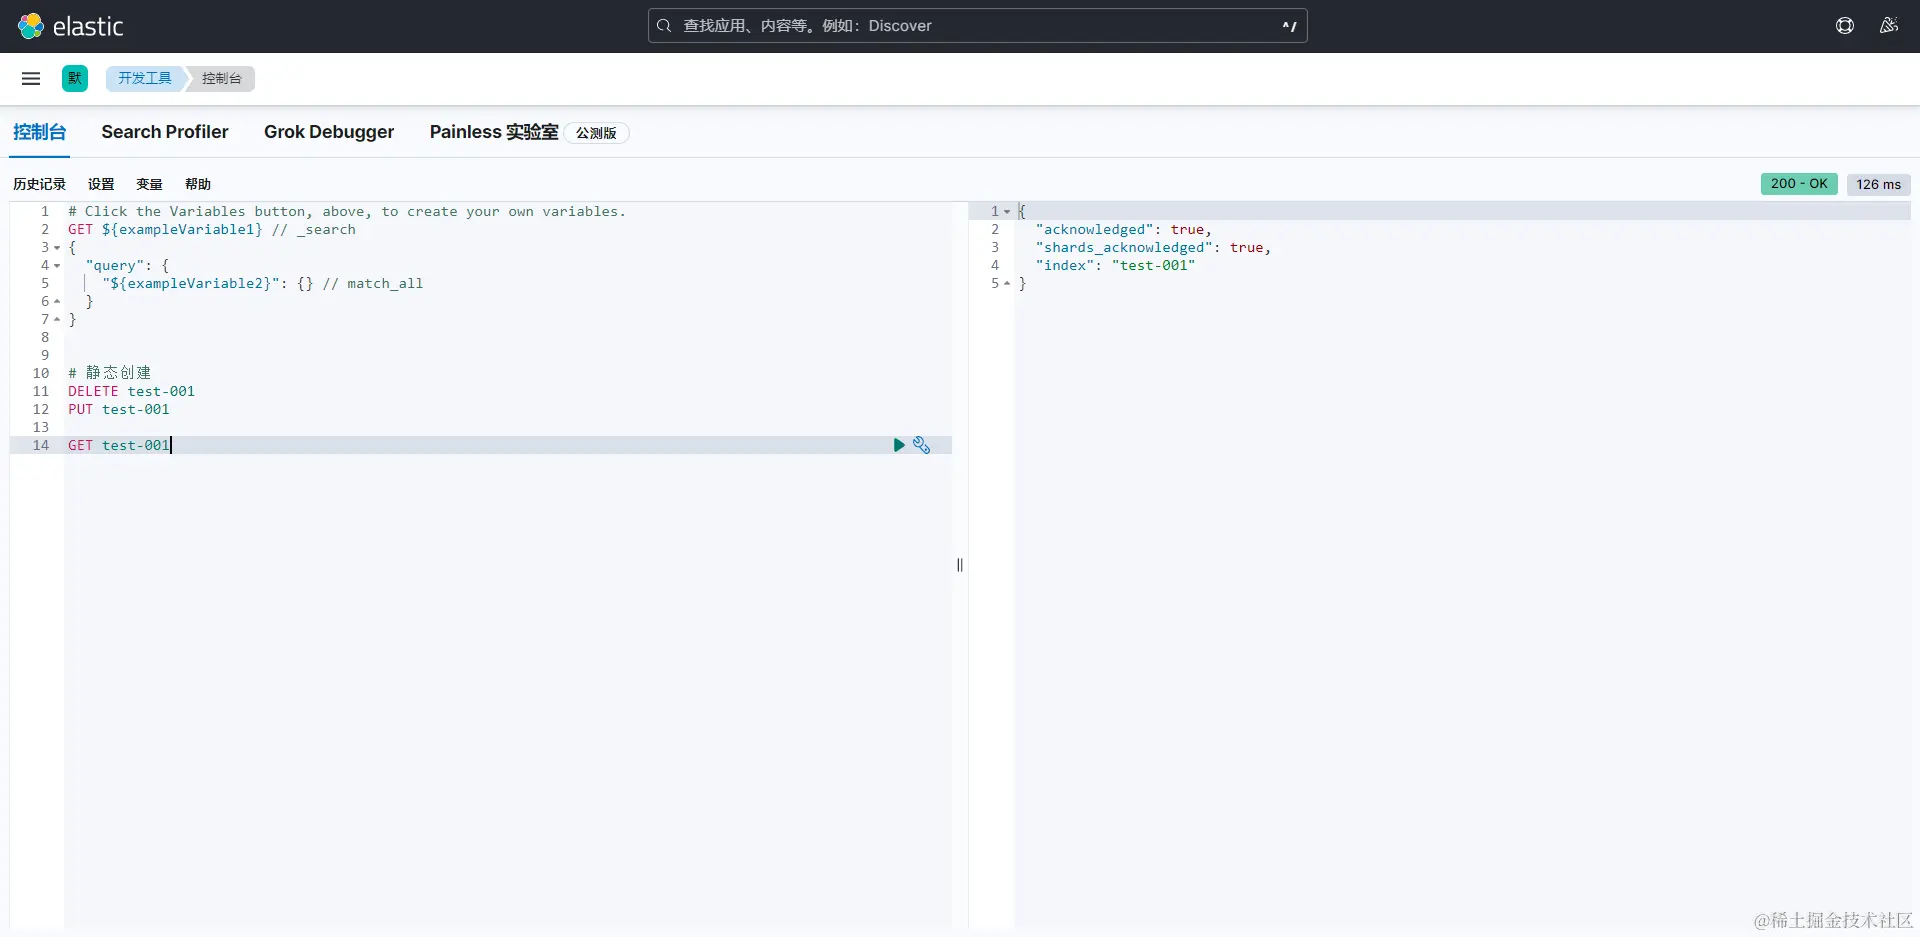
Task: Click the 200 - OK status badge
Action: (x=1799, y=184)
